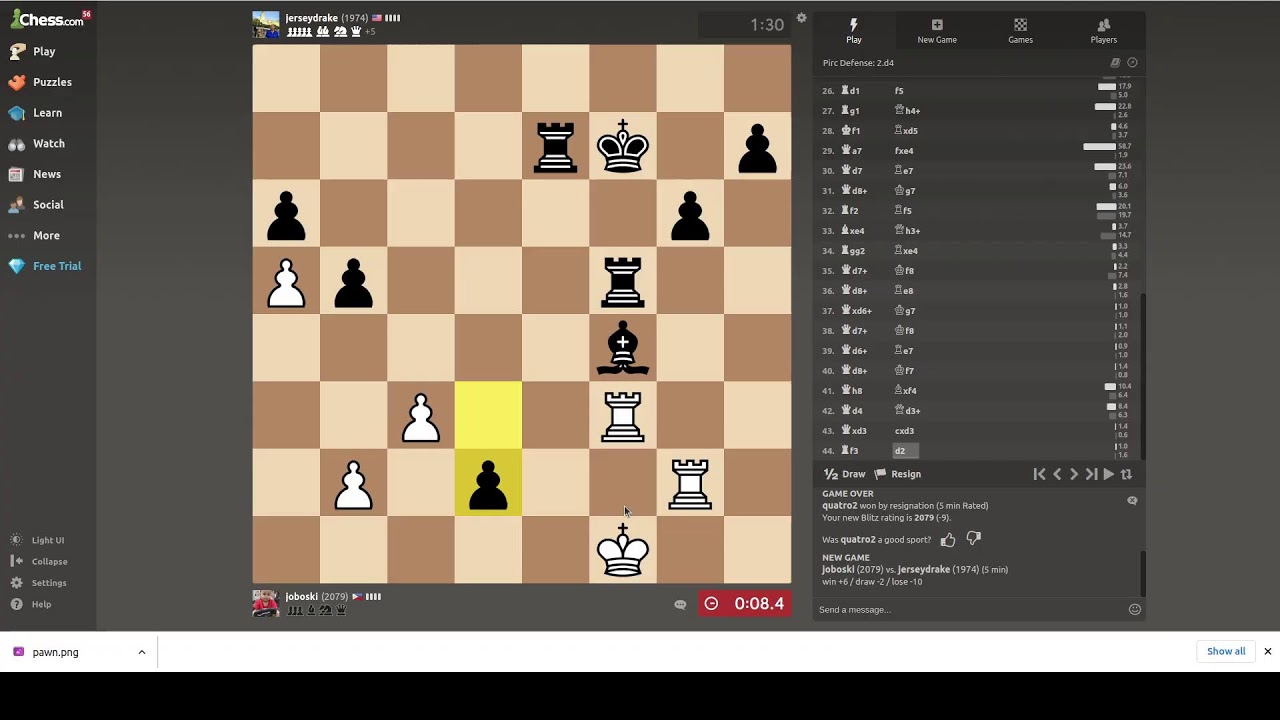The height and width of the screenshot is (720, 1280).
Task: Click the highlighted empty d3 square
Action: tap(488, 415)
